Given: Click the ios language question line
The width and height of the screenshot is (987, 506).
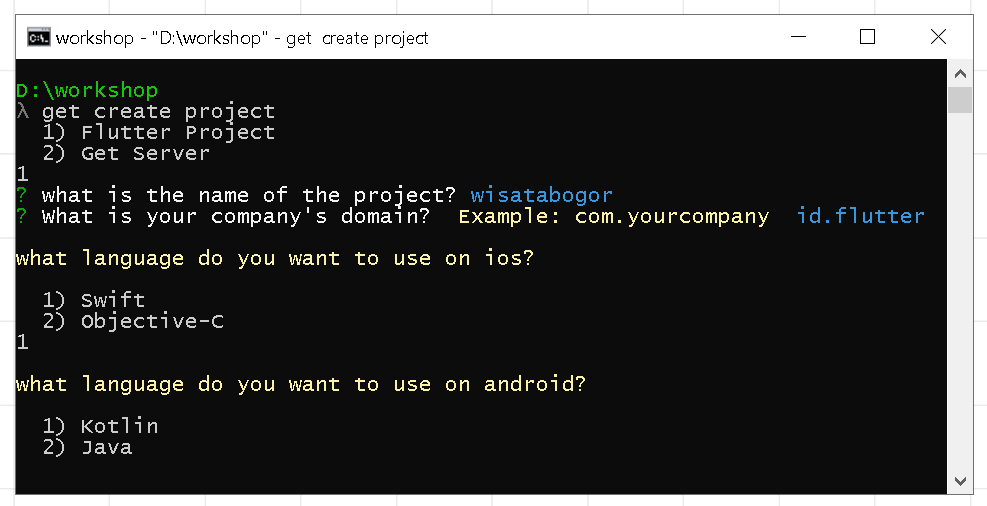Looking at the screenshot, I should [x=275, y=258].
